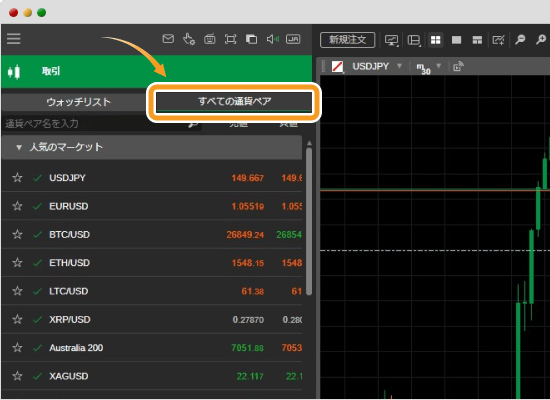Click the scrollbar up arrow in symbol list
This screenshot has height=400, width=550.
[x=309, y=143]
